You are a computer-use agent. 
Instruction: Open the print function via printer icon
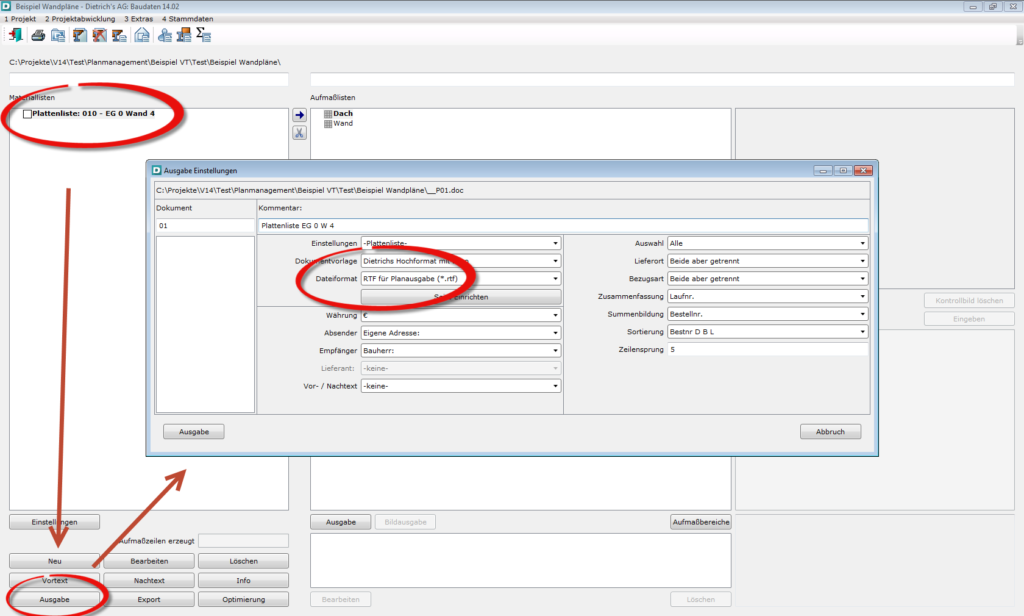click(38, 33)
